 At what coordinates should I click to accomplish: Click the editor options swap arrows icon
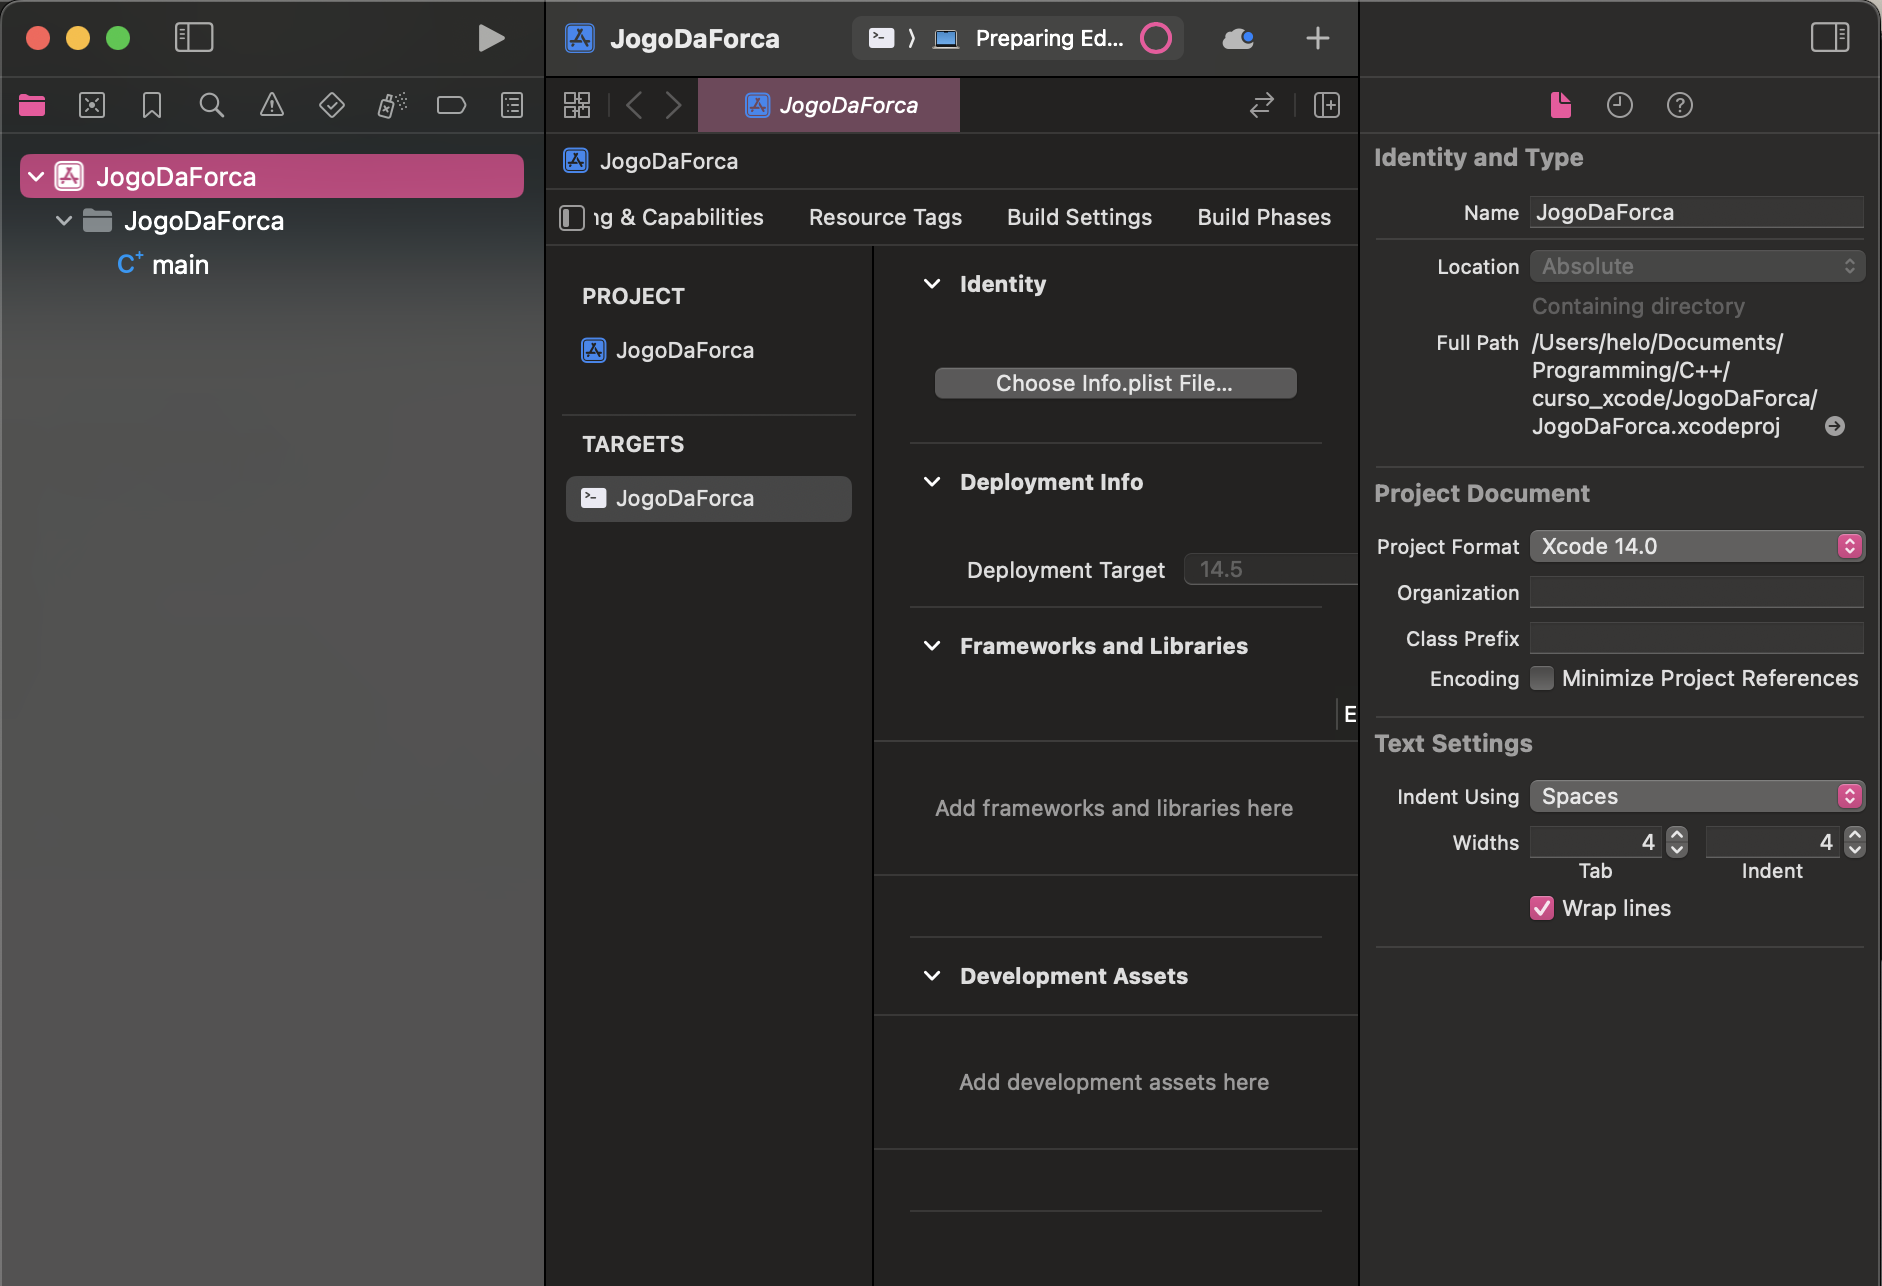pyautogui.click(x=1262, y=105)
